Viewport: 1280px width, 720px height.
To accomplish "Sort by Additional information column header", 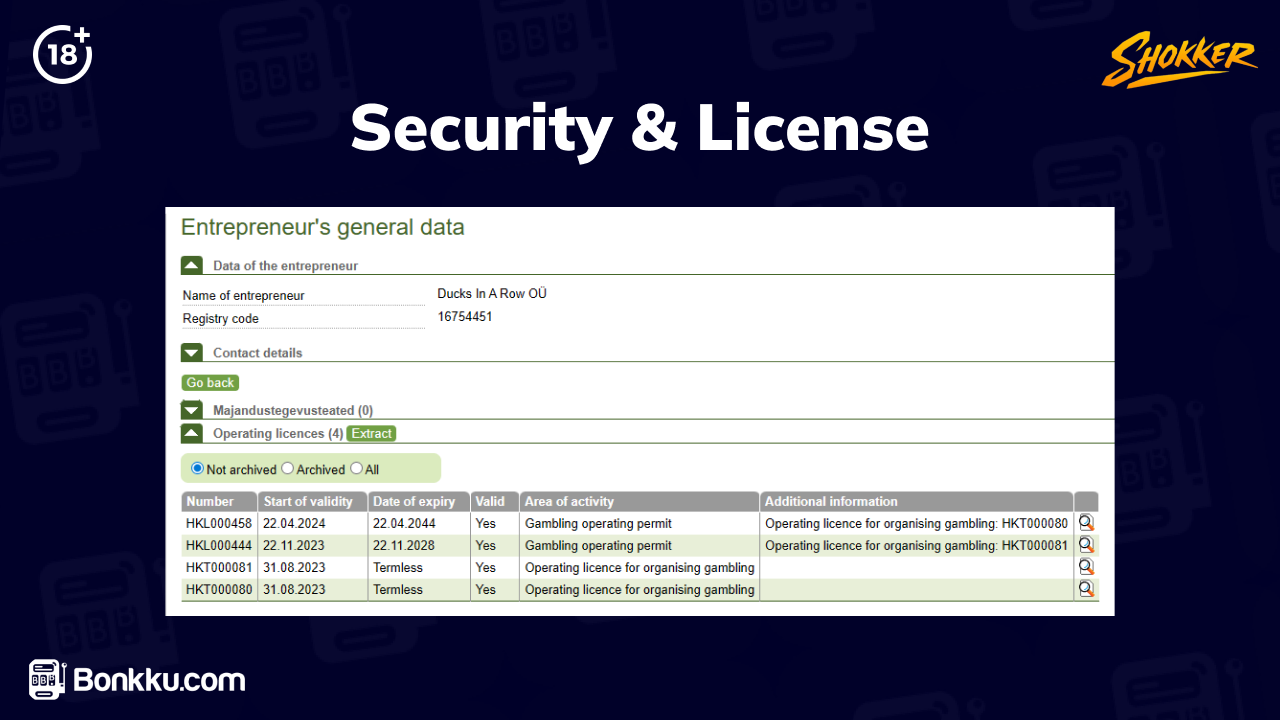I will tap(917, 501).
